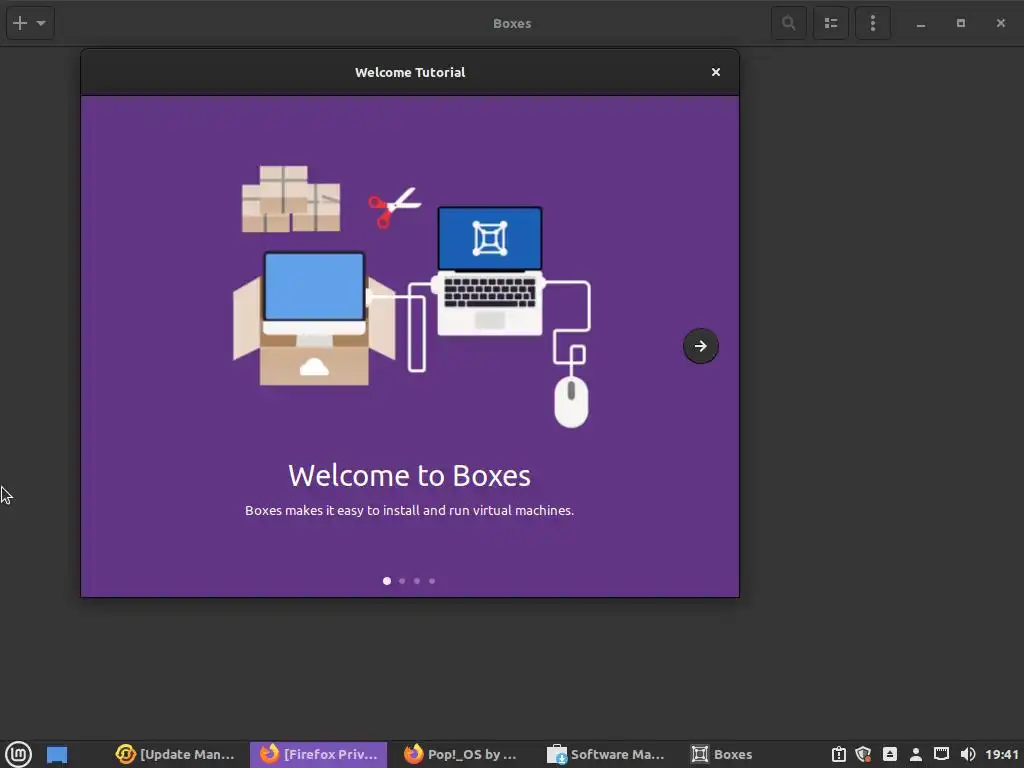Open the sound volume tray icon
This screenshot has width=1024, height=768.
coord(968,754)
